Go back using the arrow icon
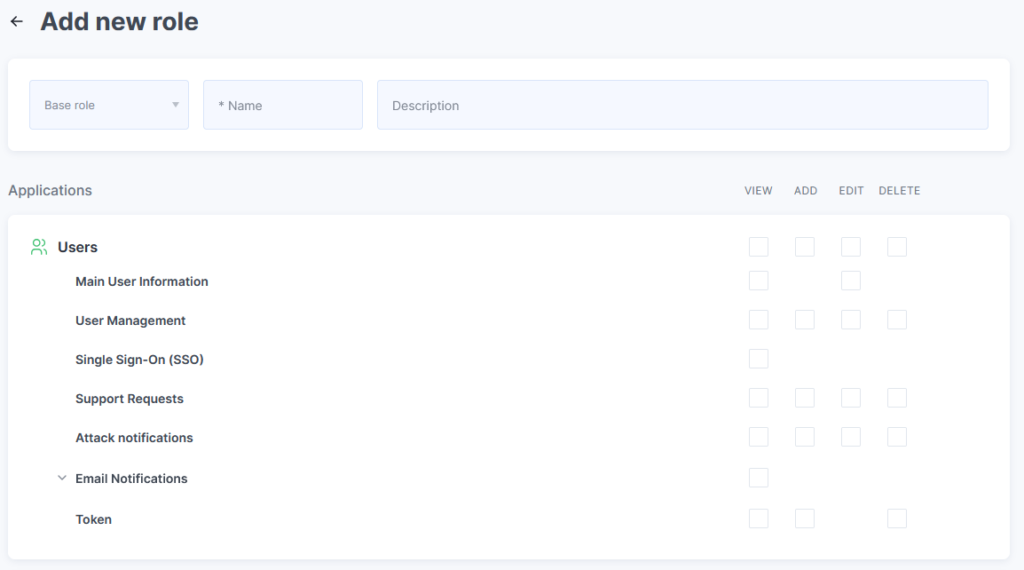This screenshot has height=570, width=1024. pos(16,22)
